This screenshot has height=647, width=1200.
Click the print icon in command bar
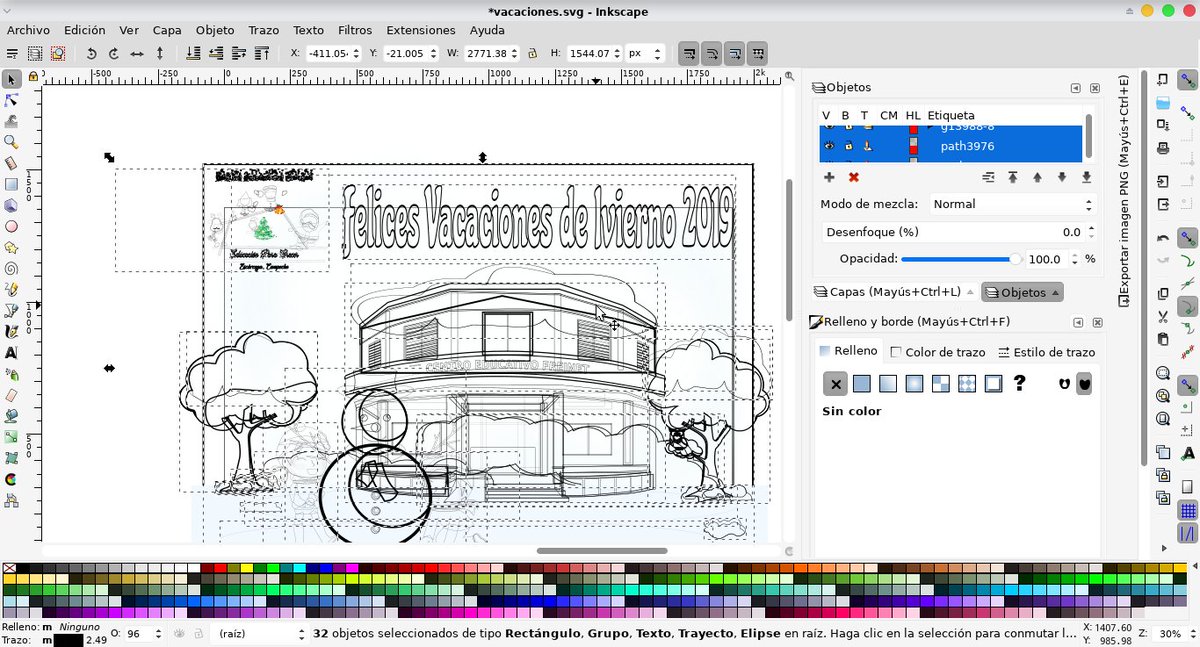pyautogui.click(x=1163, y=148)
